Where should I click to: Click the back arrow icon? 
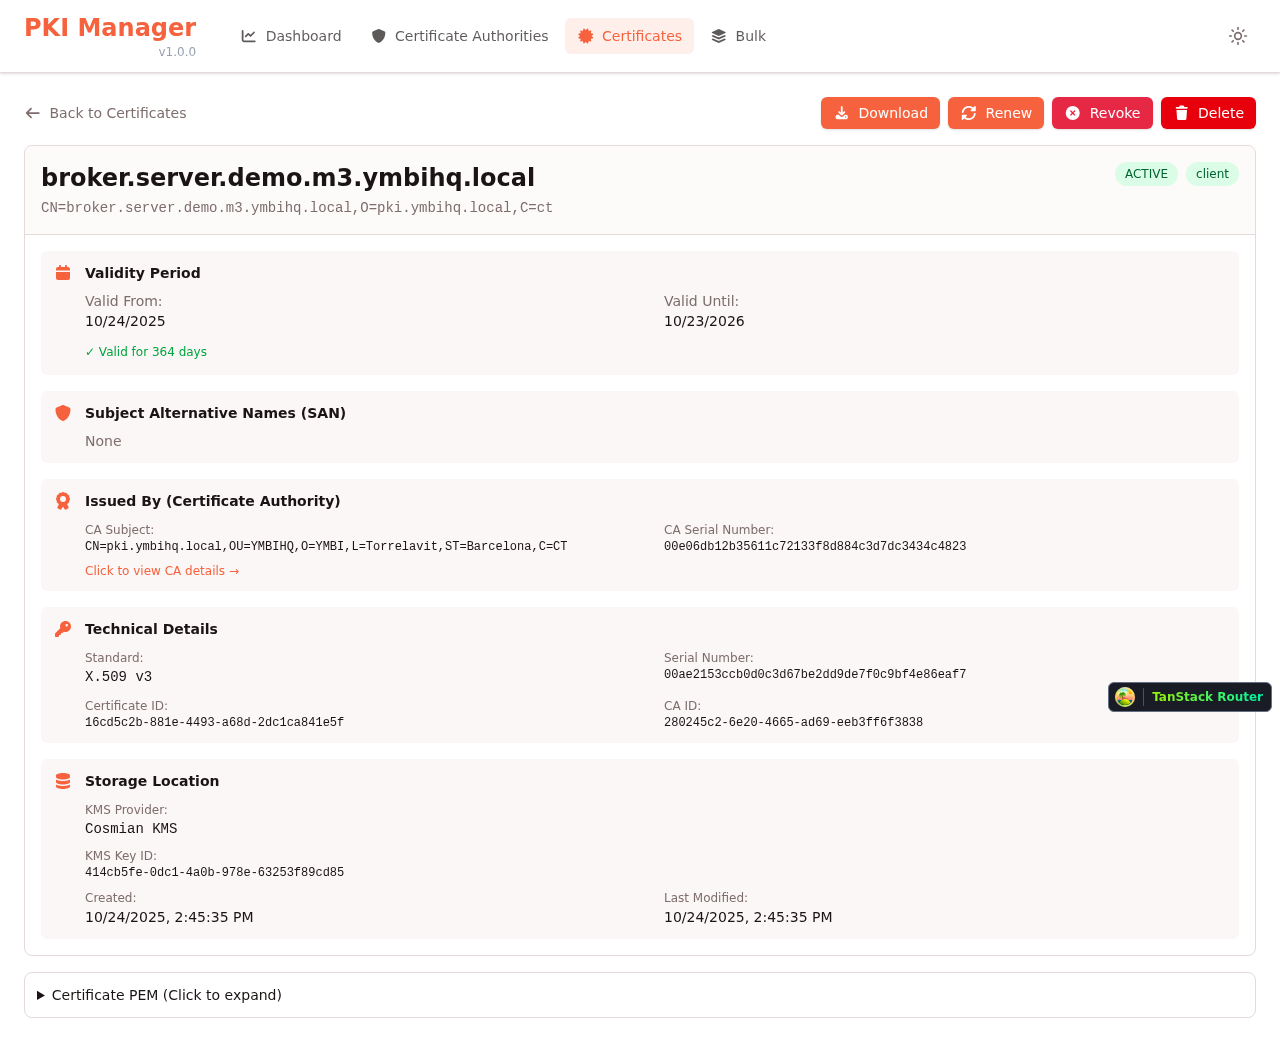pyautogui.click(x=33, y=113)
